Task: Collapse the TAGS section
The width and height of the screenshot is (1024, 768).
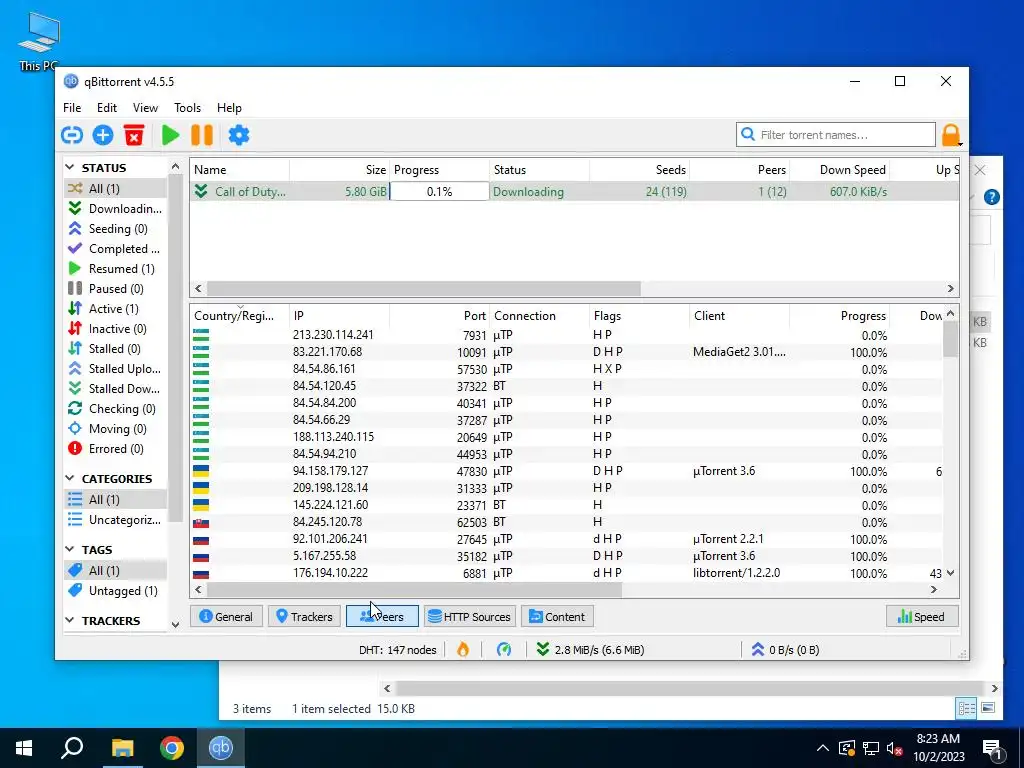Action: point(70,550)
